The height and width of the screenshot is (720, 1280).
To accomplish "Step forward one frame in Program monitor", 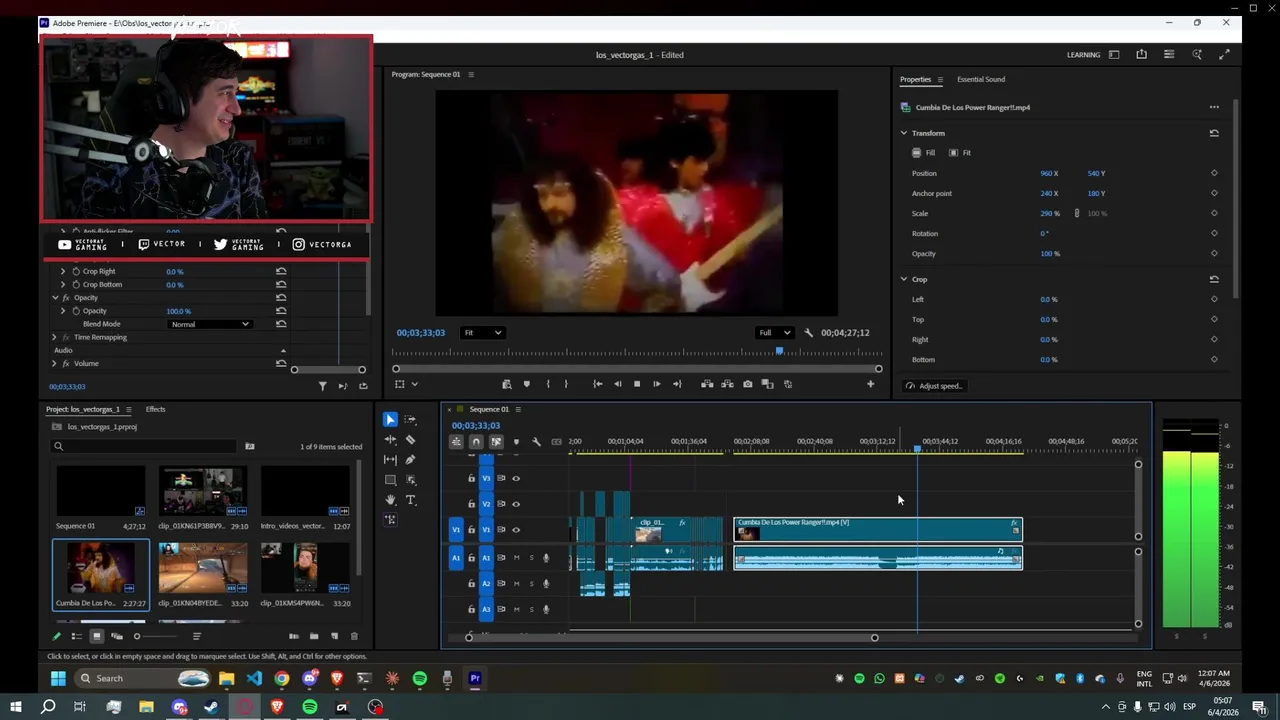I will pyautogui.click(x=656, y=384).
